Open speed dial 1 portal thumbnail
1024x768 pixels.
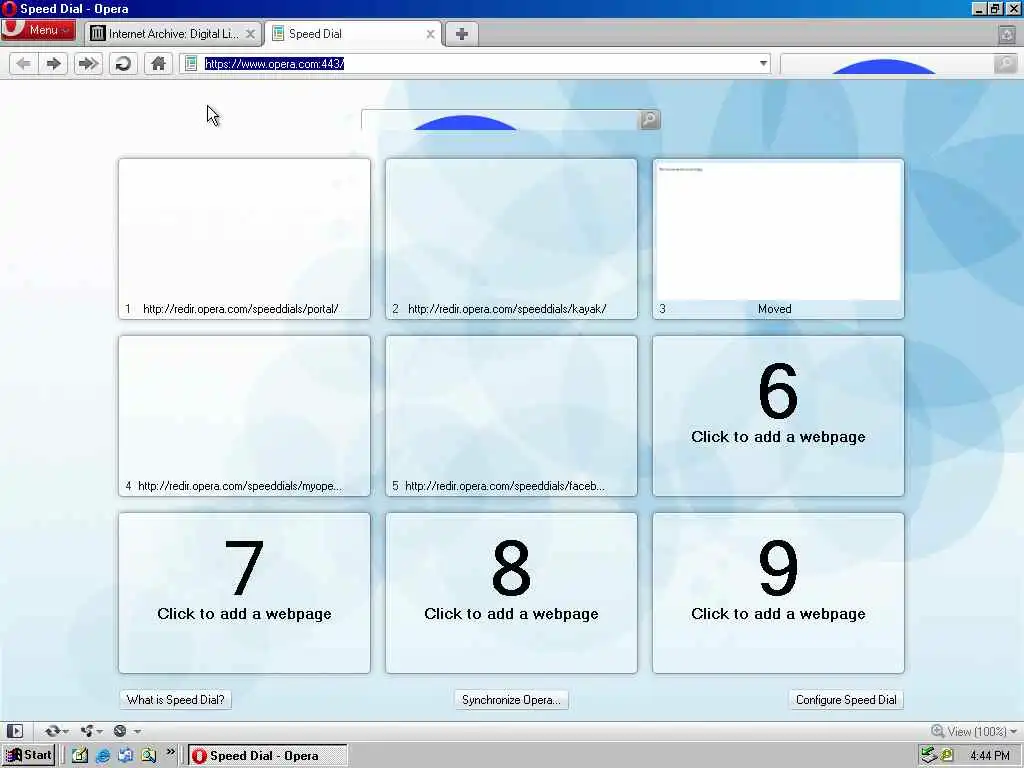point(244,239)
